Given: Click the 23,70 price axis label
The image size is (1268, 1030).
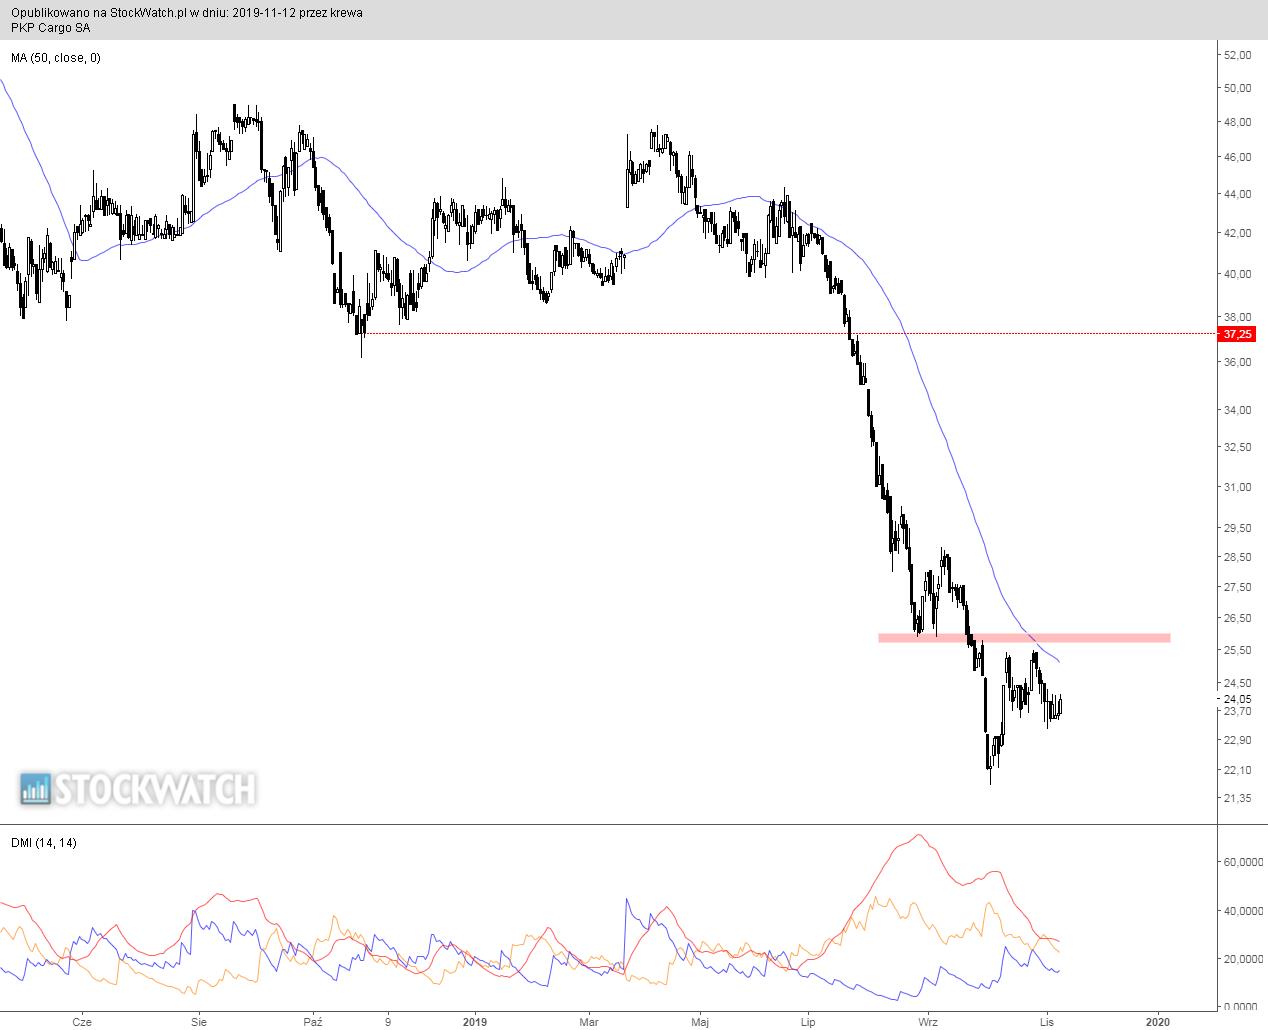Looking at the screenshot, I should [1237, 711].
